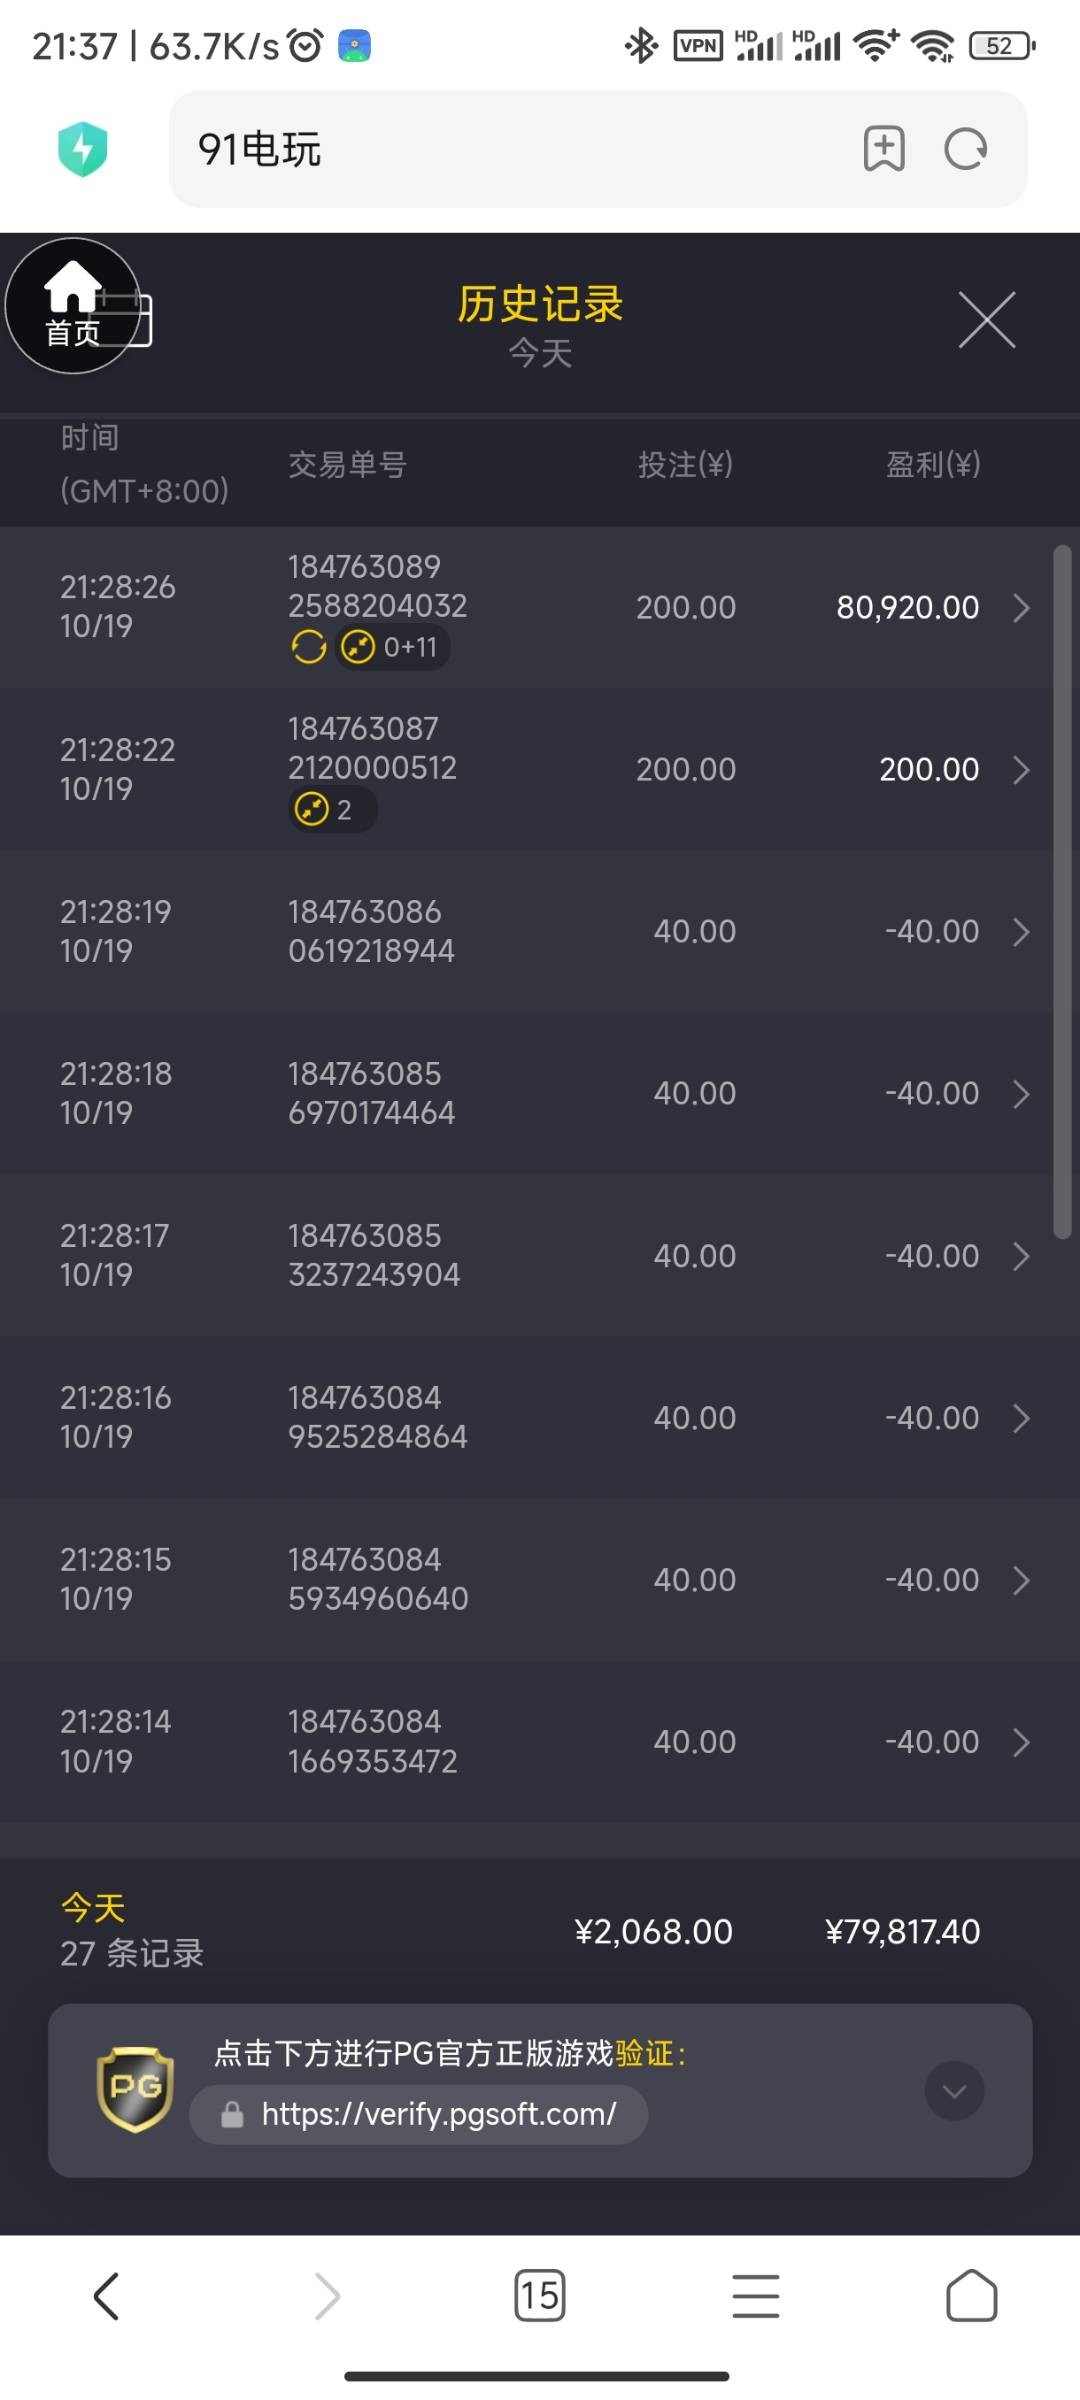Expand the 21:28:22 record with 200.00 profit
The width and height of the screenshot is (1080, 2400).
[1021, 770]
